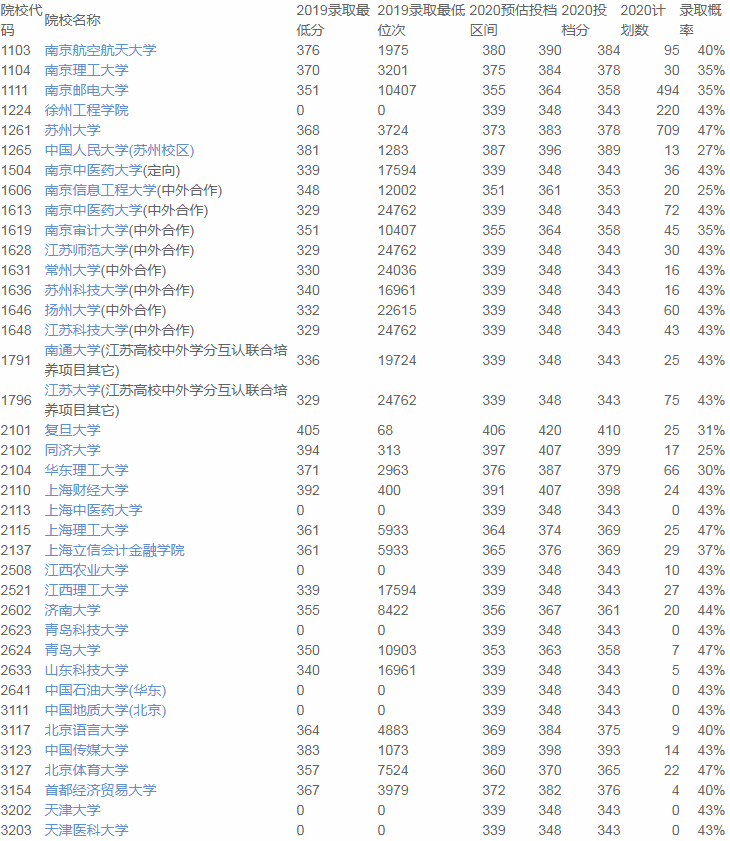Click the 复旦大学 link
Screen dimensions: 730x841
(72, 431)
